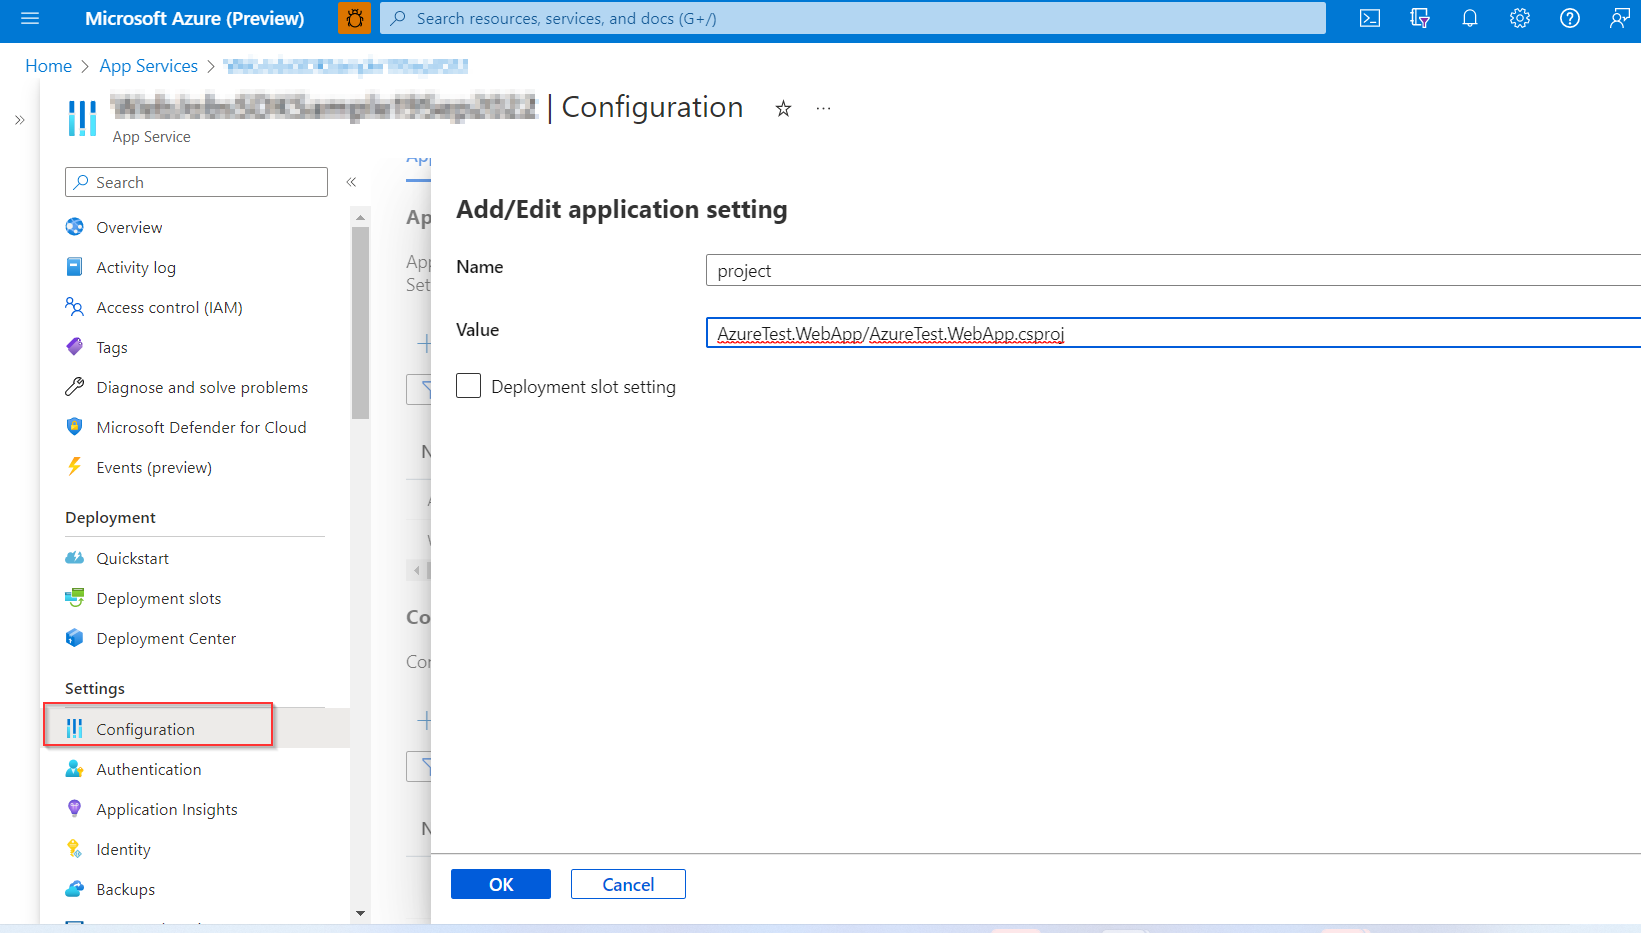Expand the collapsed portal side rail

tap(20, 120)
